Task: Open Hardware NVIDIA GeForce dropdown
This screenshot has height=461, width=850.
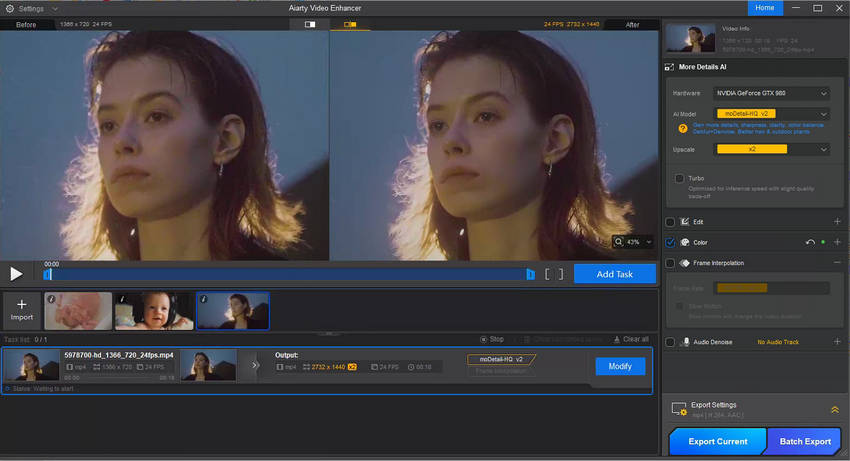Action: [x=771, y=93]
